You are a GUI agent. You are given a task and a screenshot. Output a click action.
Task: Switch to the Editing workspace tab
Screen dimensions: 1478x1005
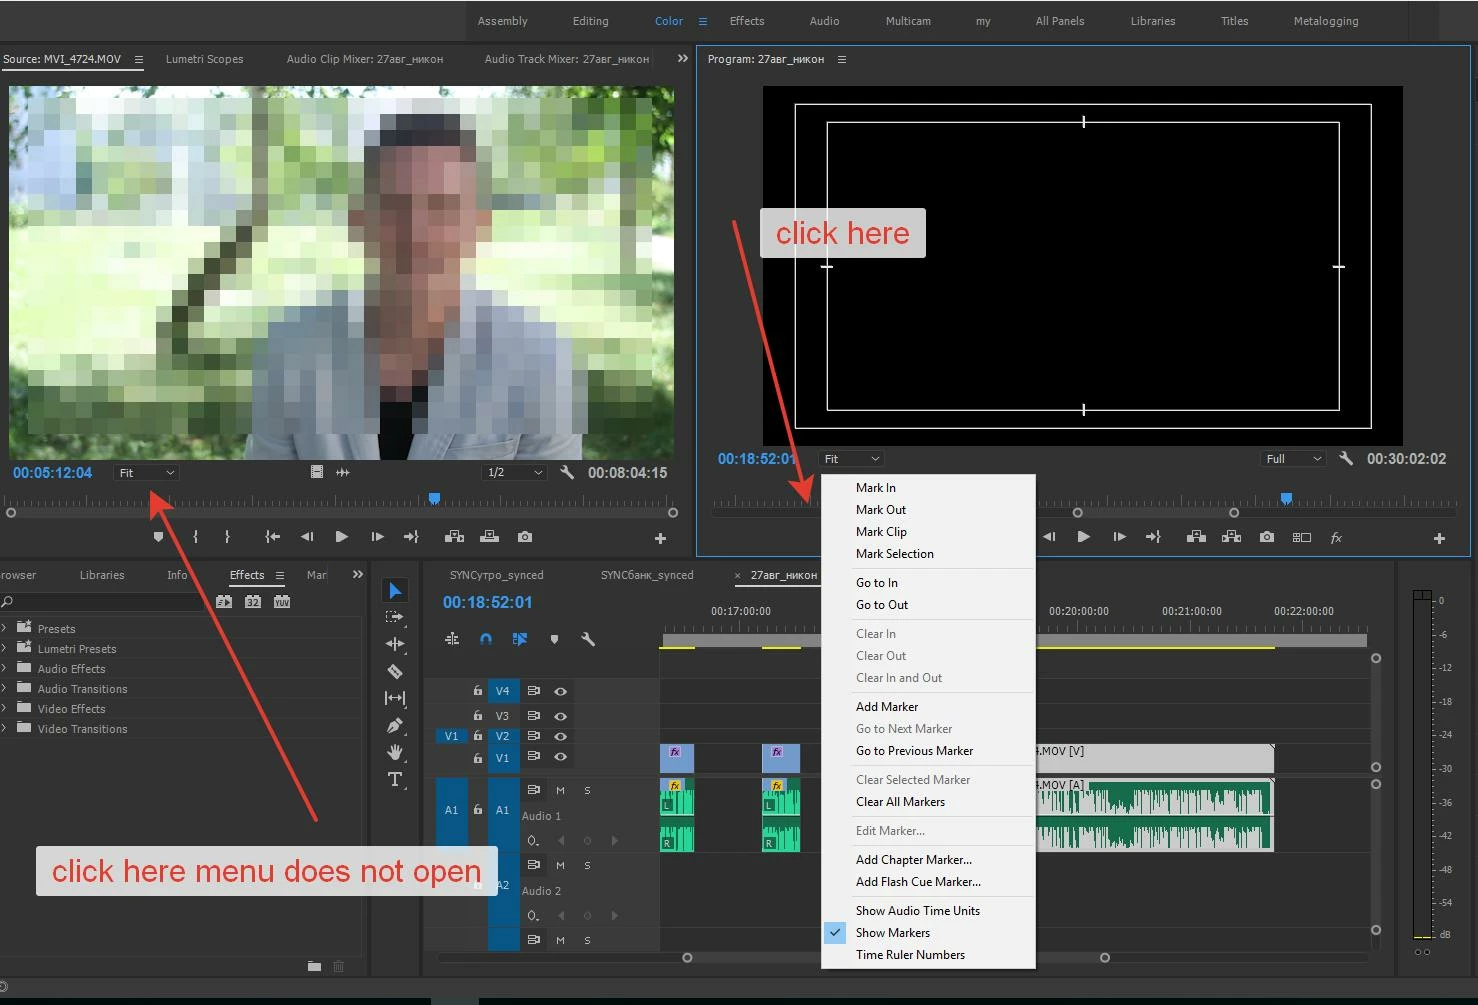coord(590,21)
